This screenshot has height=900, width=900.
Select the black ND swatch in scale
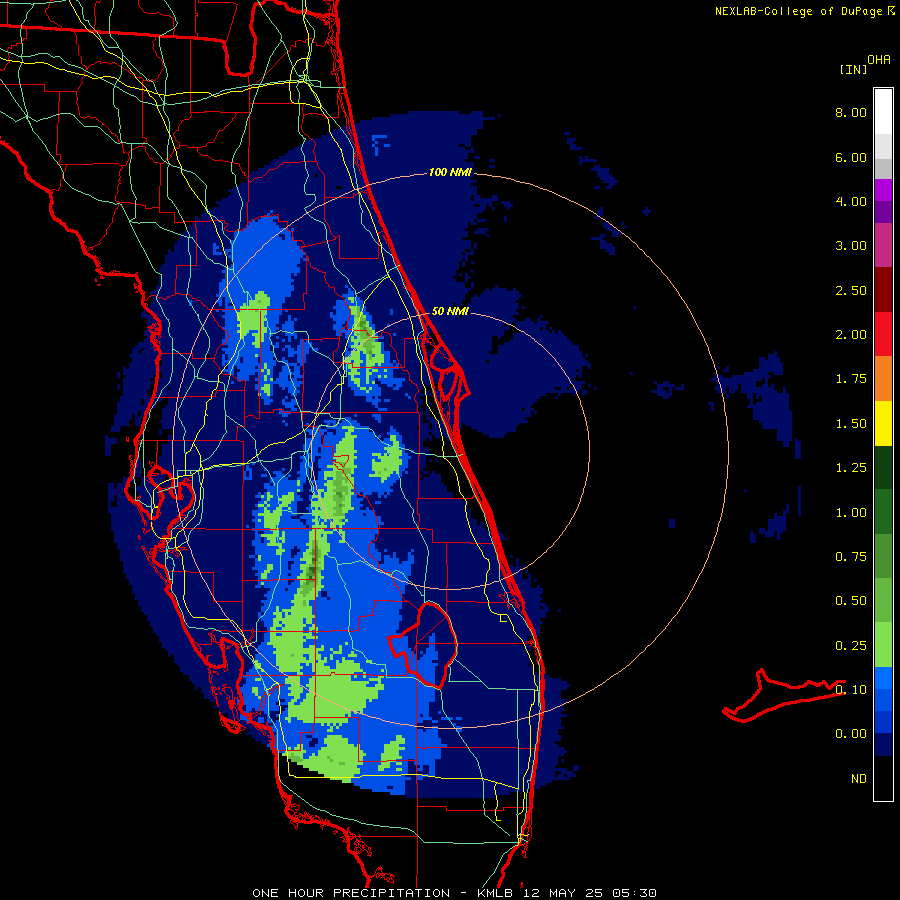point(883,778)
